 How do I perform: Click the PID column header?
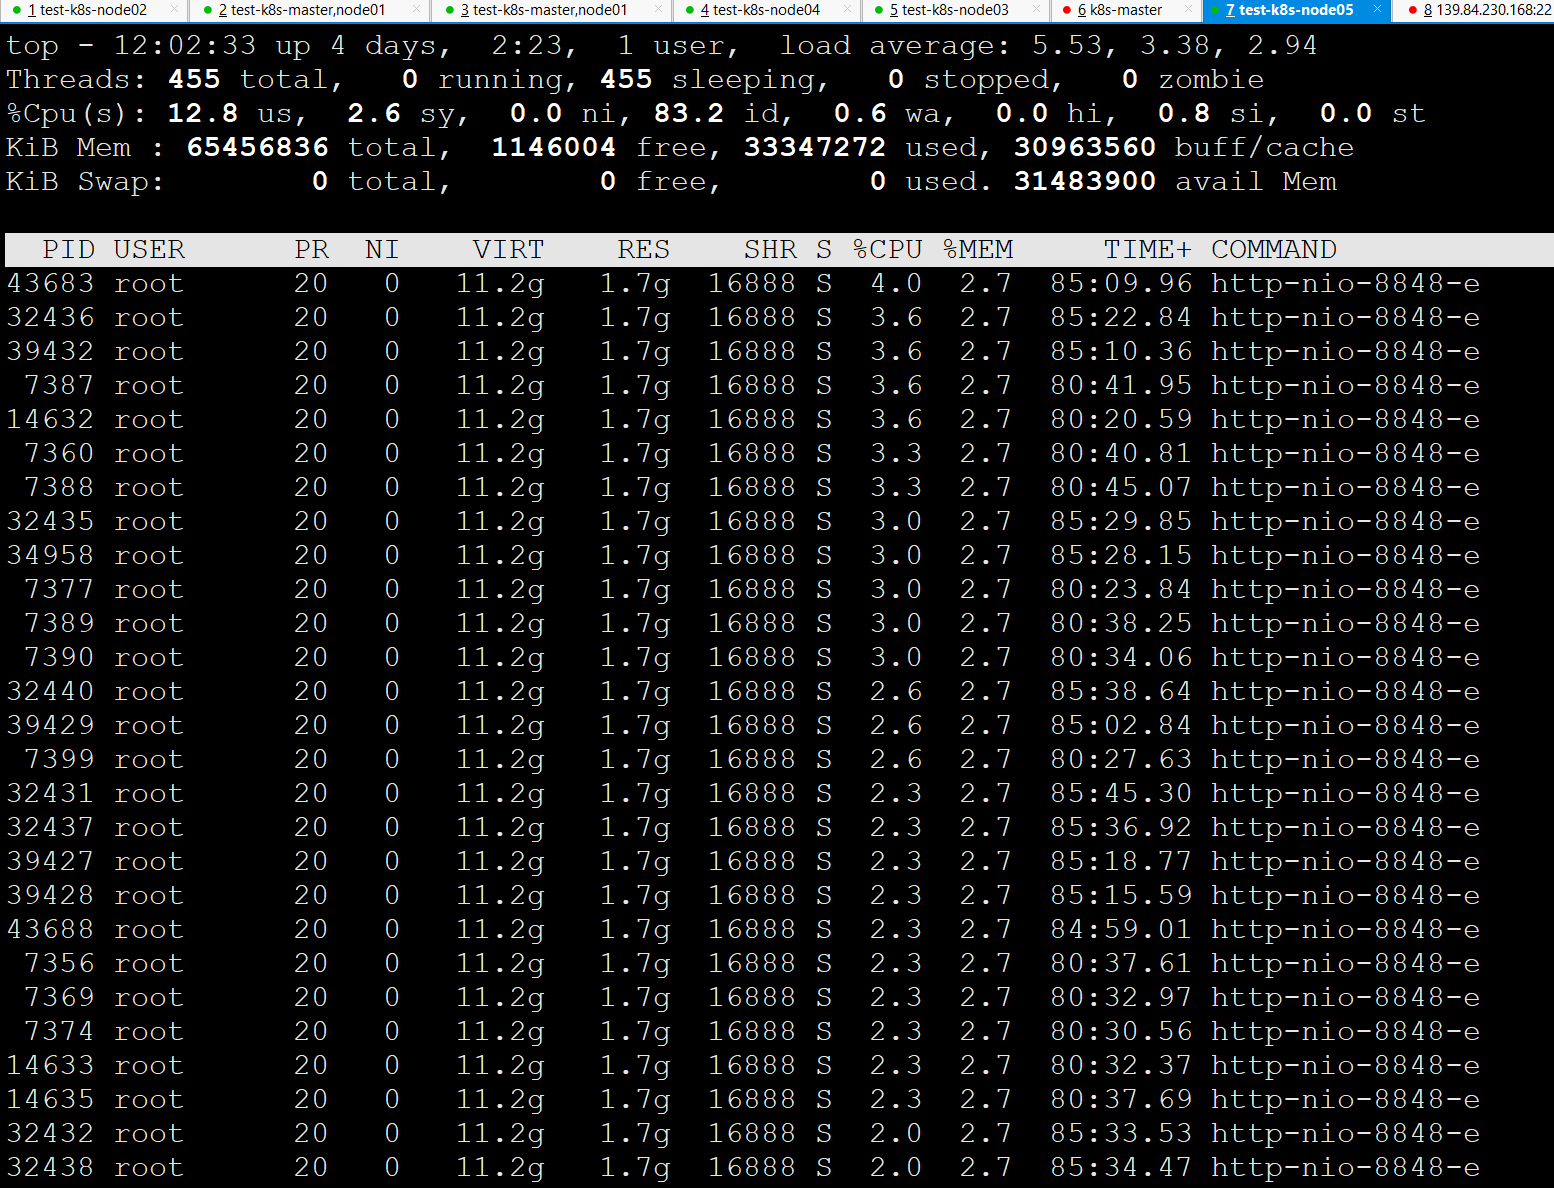tap(68, 249)
